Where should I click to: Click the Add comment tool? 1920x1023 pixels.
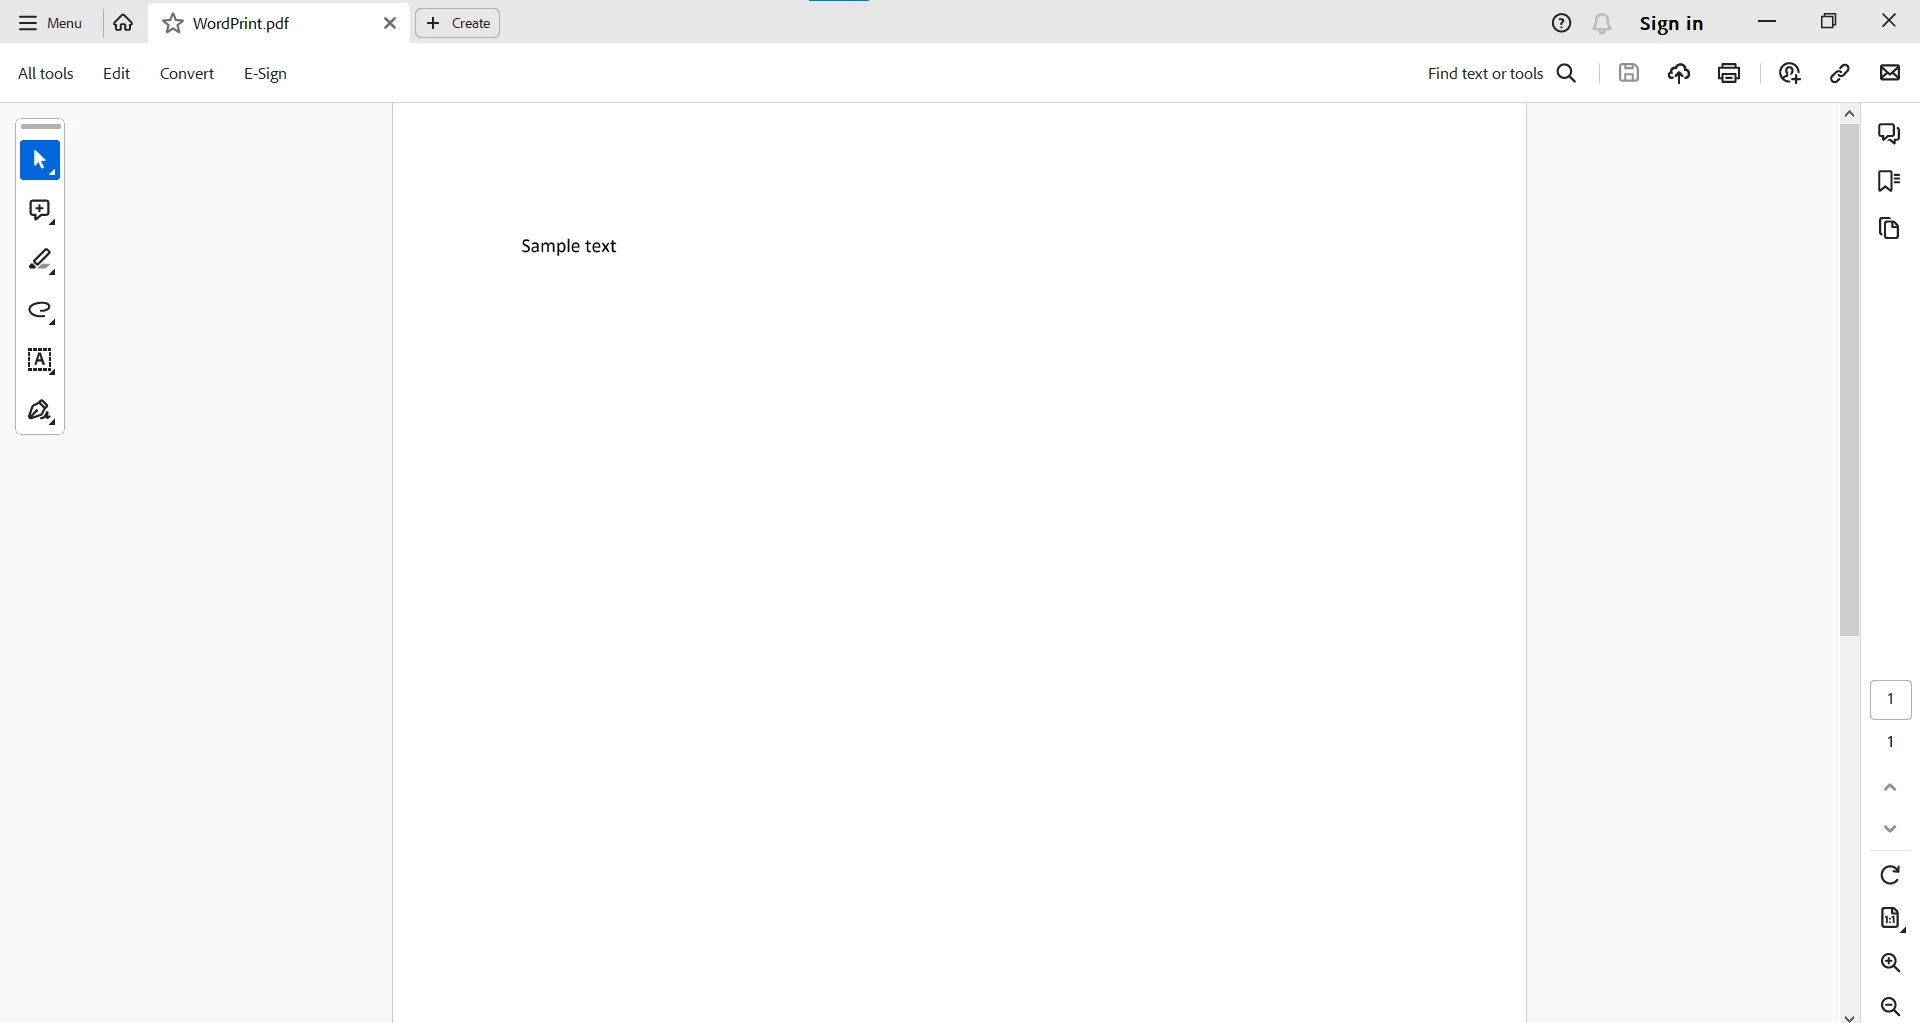pyautogui.click(x=40, y=211)
